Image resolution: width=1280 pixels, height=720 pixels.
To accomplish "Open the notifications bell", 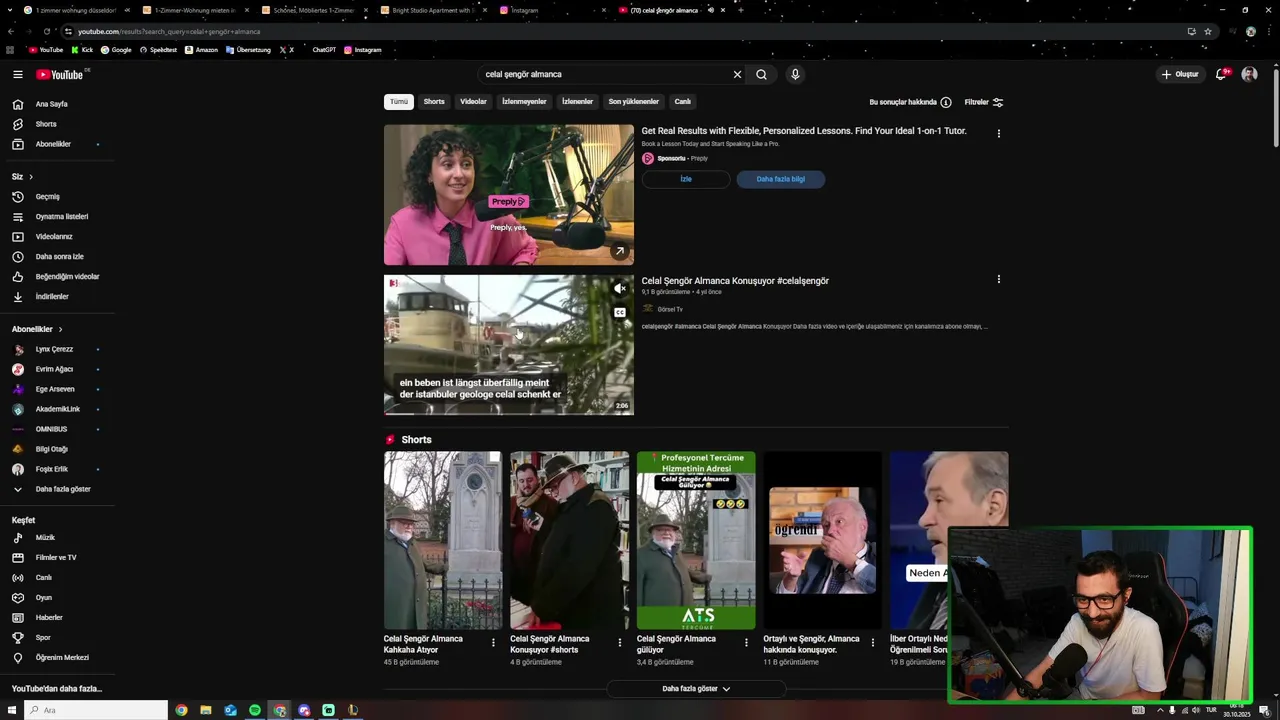I will click(x=1221, y=74).
